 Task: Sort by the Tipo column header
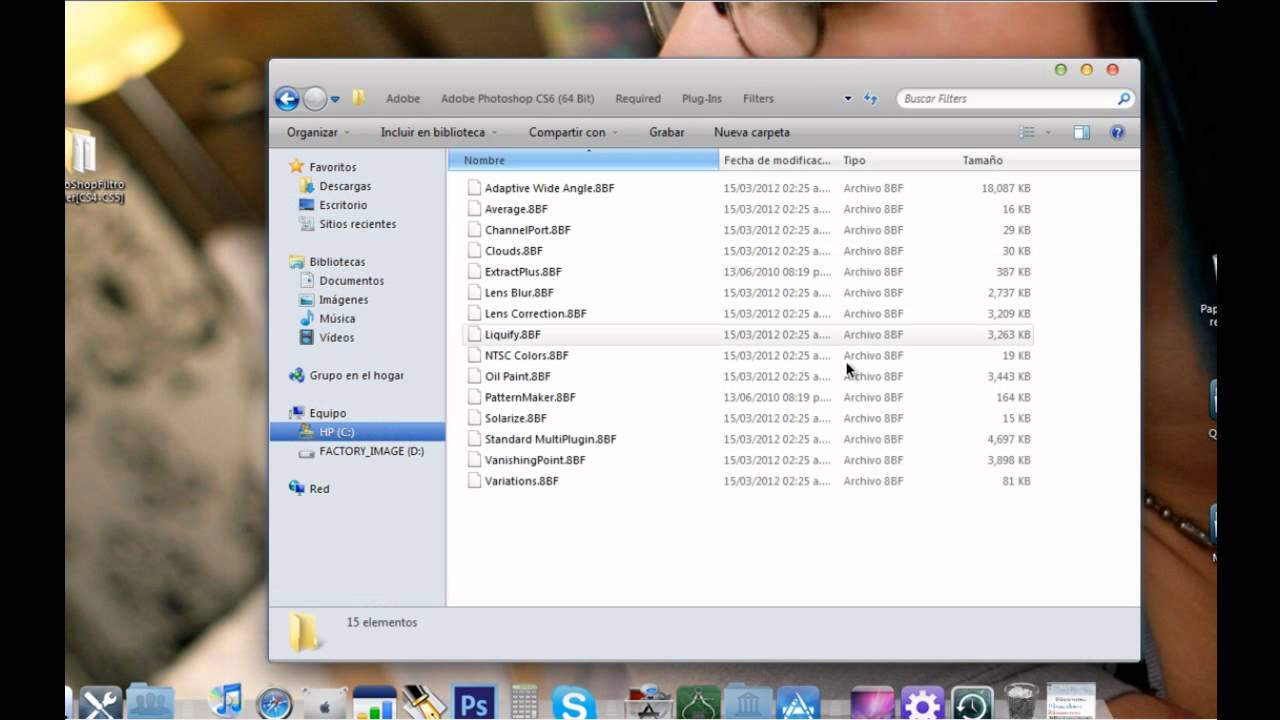[x=897, y=160]
